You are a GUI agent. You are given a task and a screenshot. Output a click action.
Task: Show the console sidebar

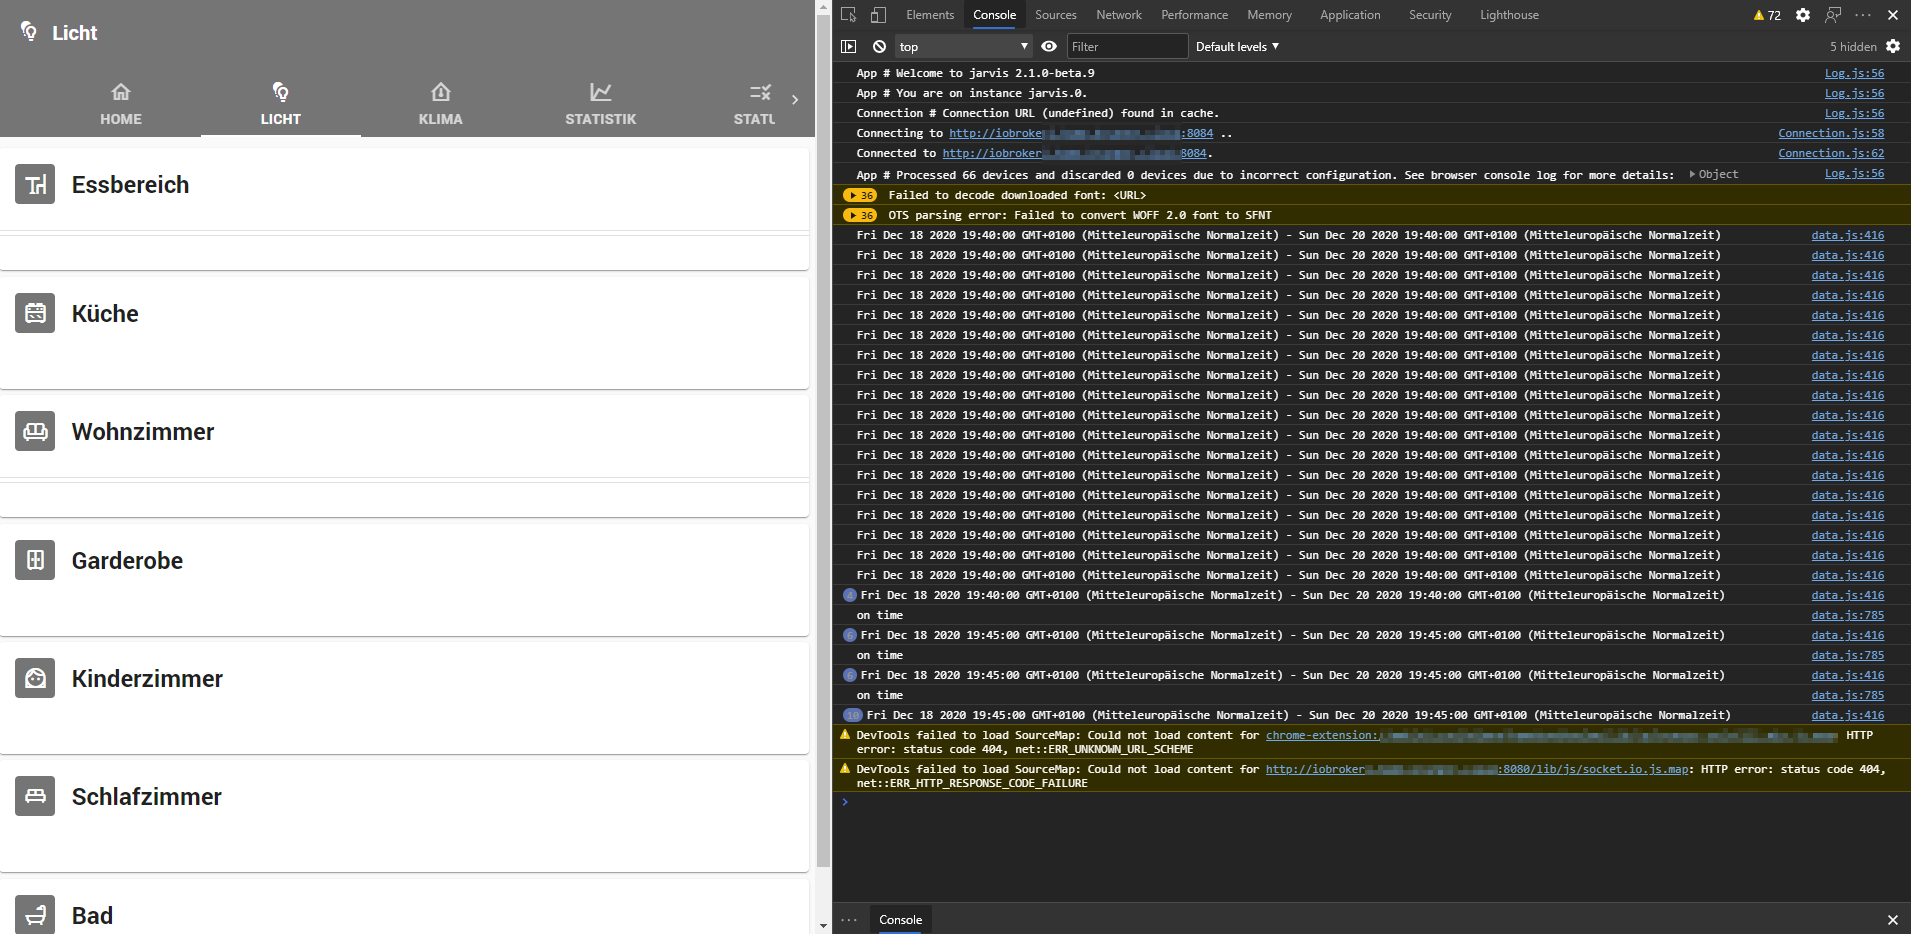[849, 46]
